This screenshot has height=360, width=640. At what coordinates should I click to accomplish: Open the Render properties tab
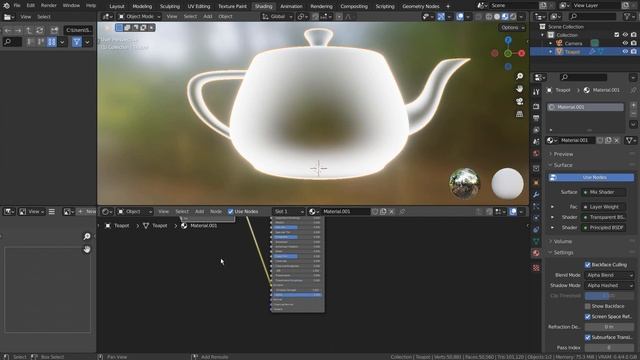pyautogui.click(x=536, y=106)
